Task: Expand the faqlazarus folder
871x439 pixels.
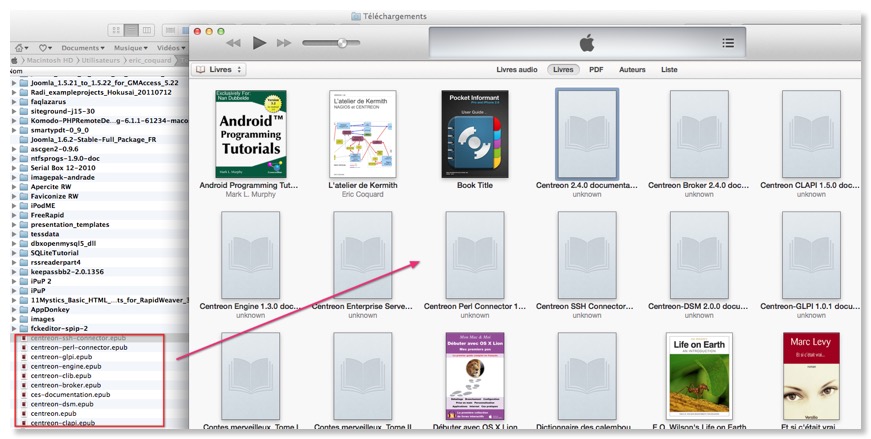Action: point(13,101)
